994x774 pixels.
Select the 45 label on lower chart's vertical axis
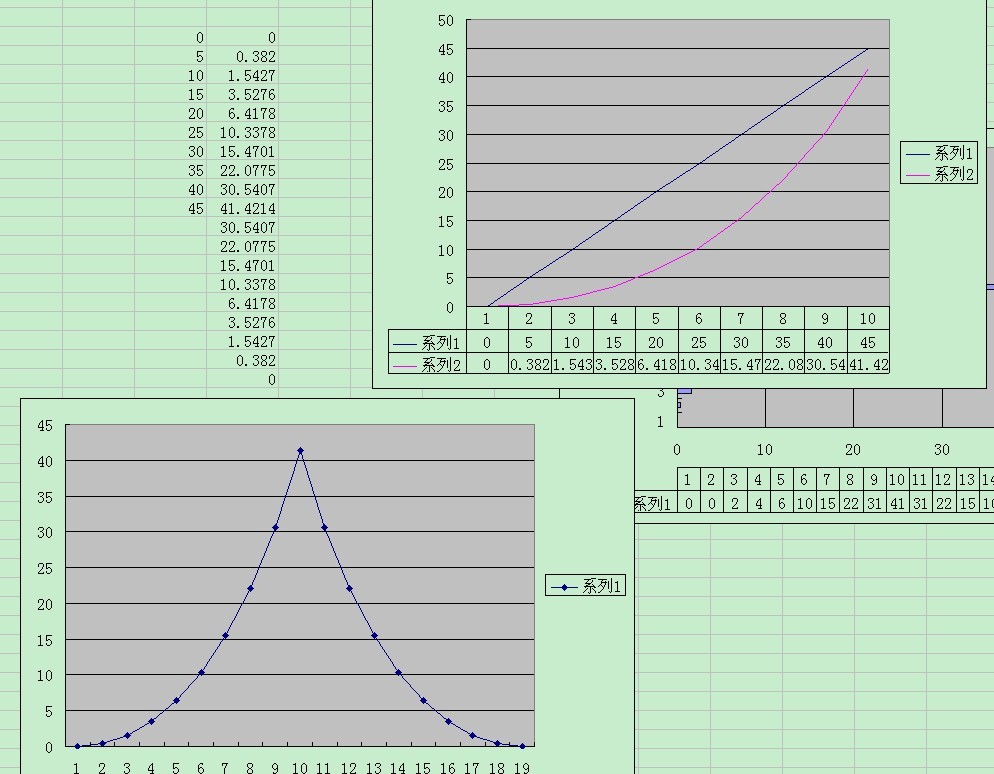click(x=44, y=425)
